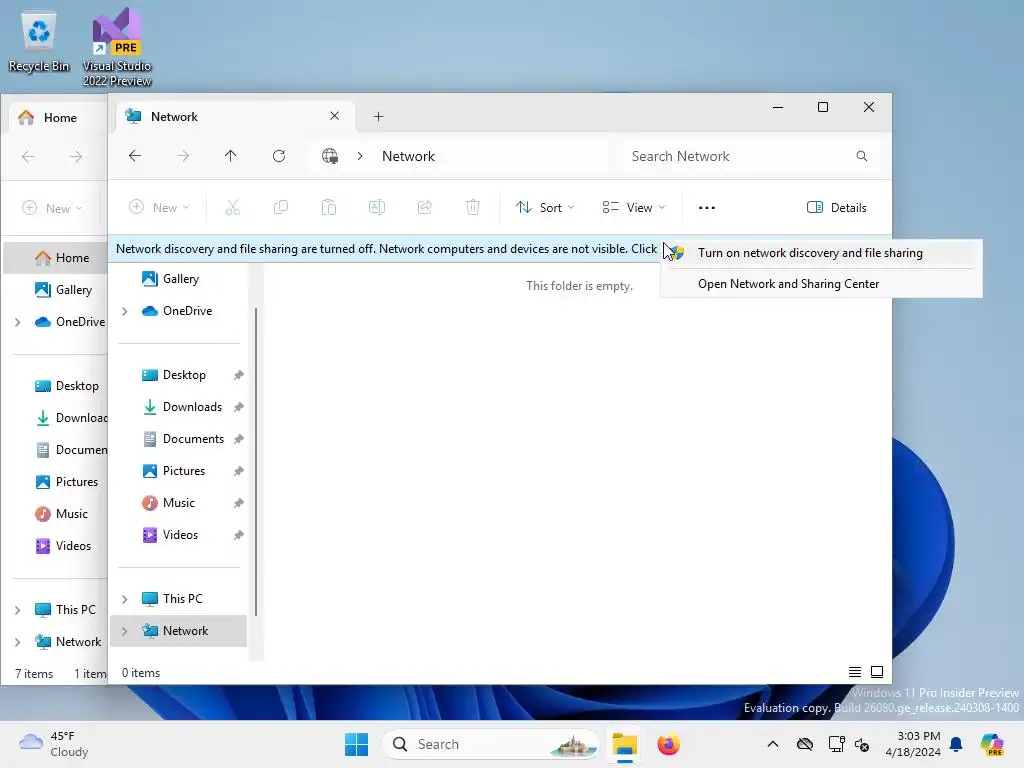Screen dimensions: 1024x768
Task: Click the Share icon in toolbar
Action: click(x=424, y=208)
